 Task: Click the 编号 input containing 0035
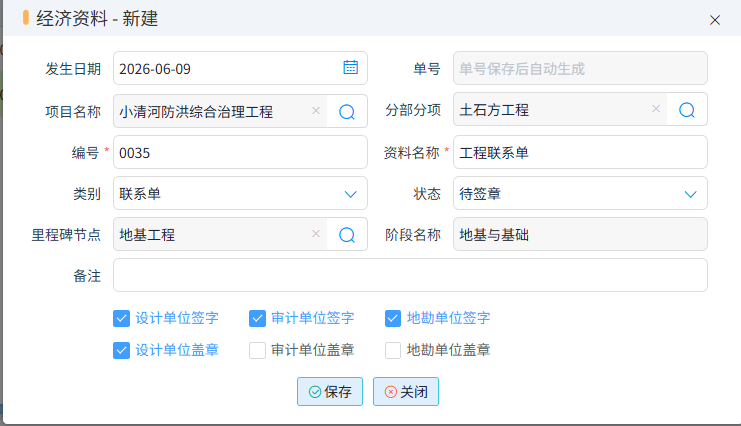(240, 152)
